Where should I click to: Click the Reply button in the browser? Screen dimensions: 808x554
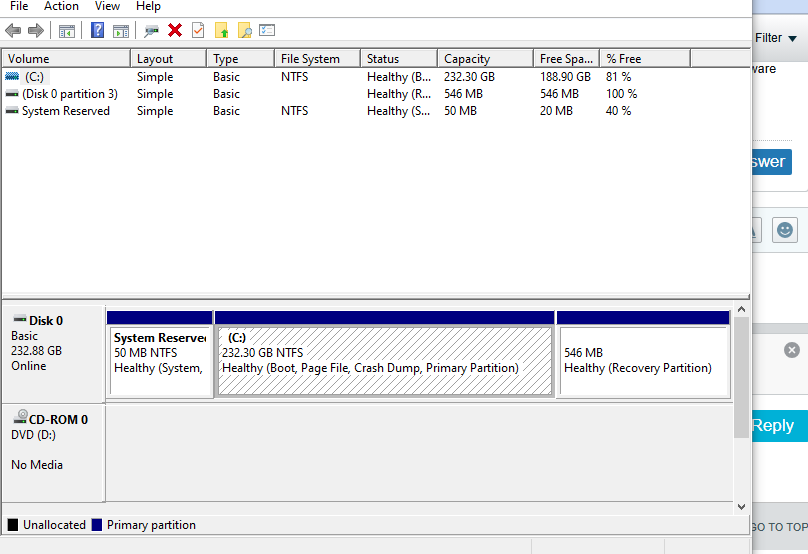(x=780, y=426)
